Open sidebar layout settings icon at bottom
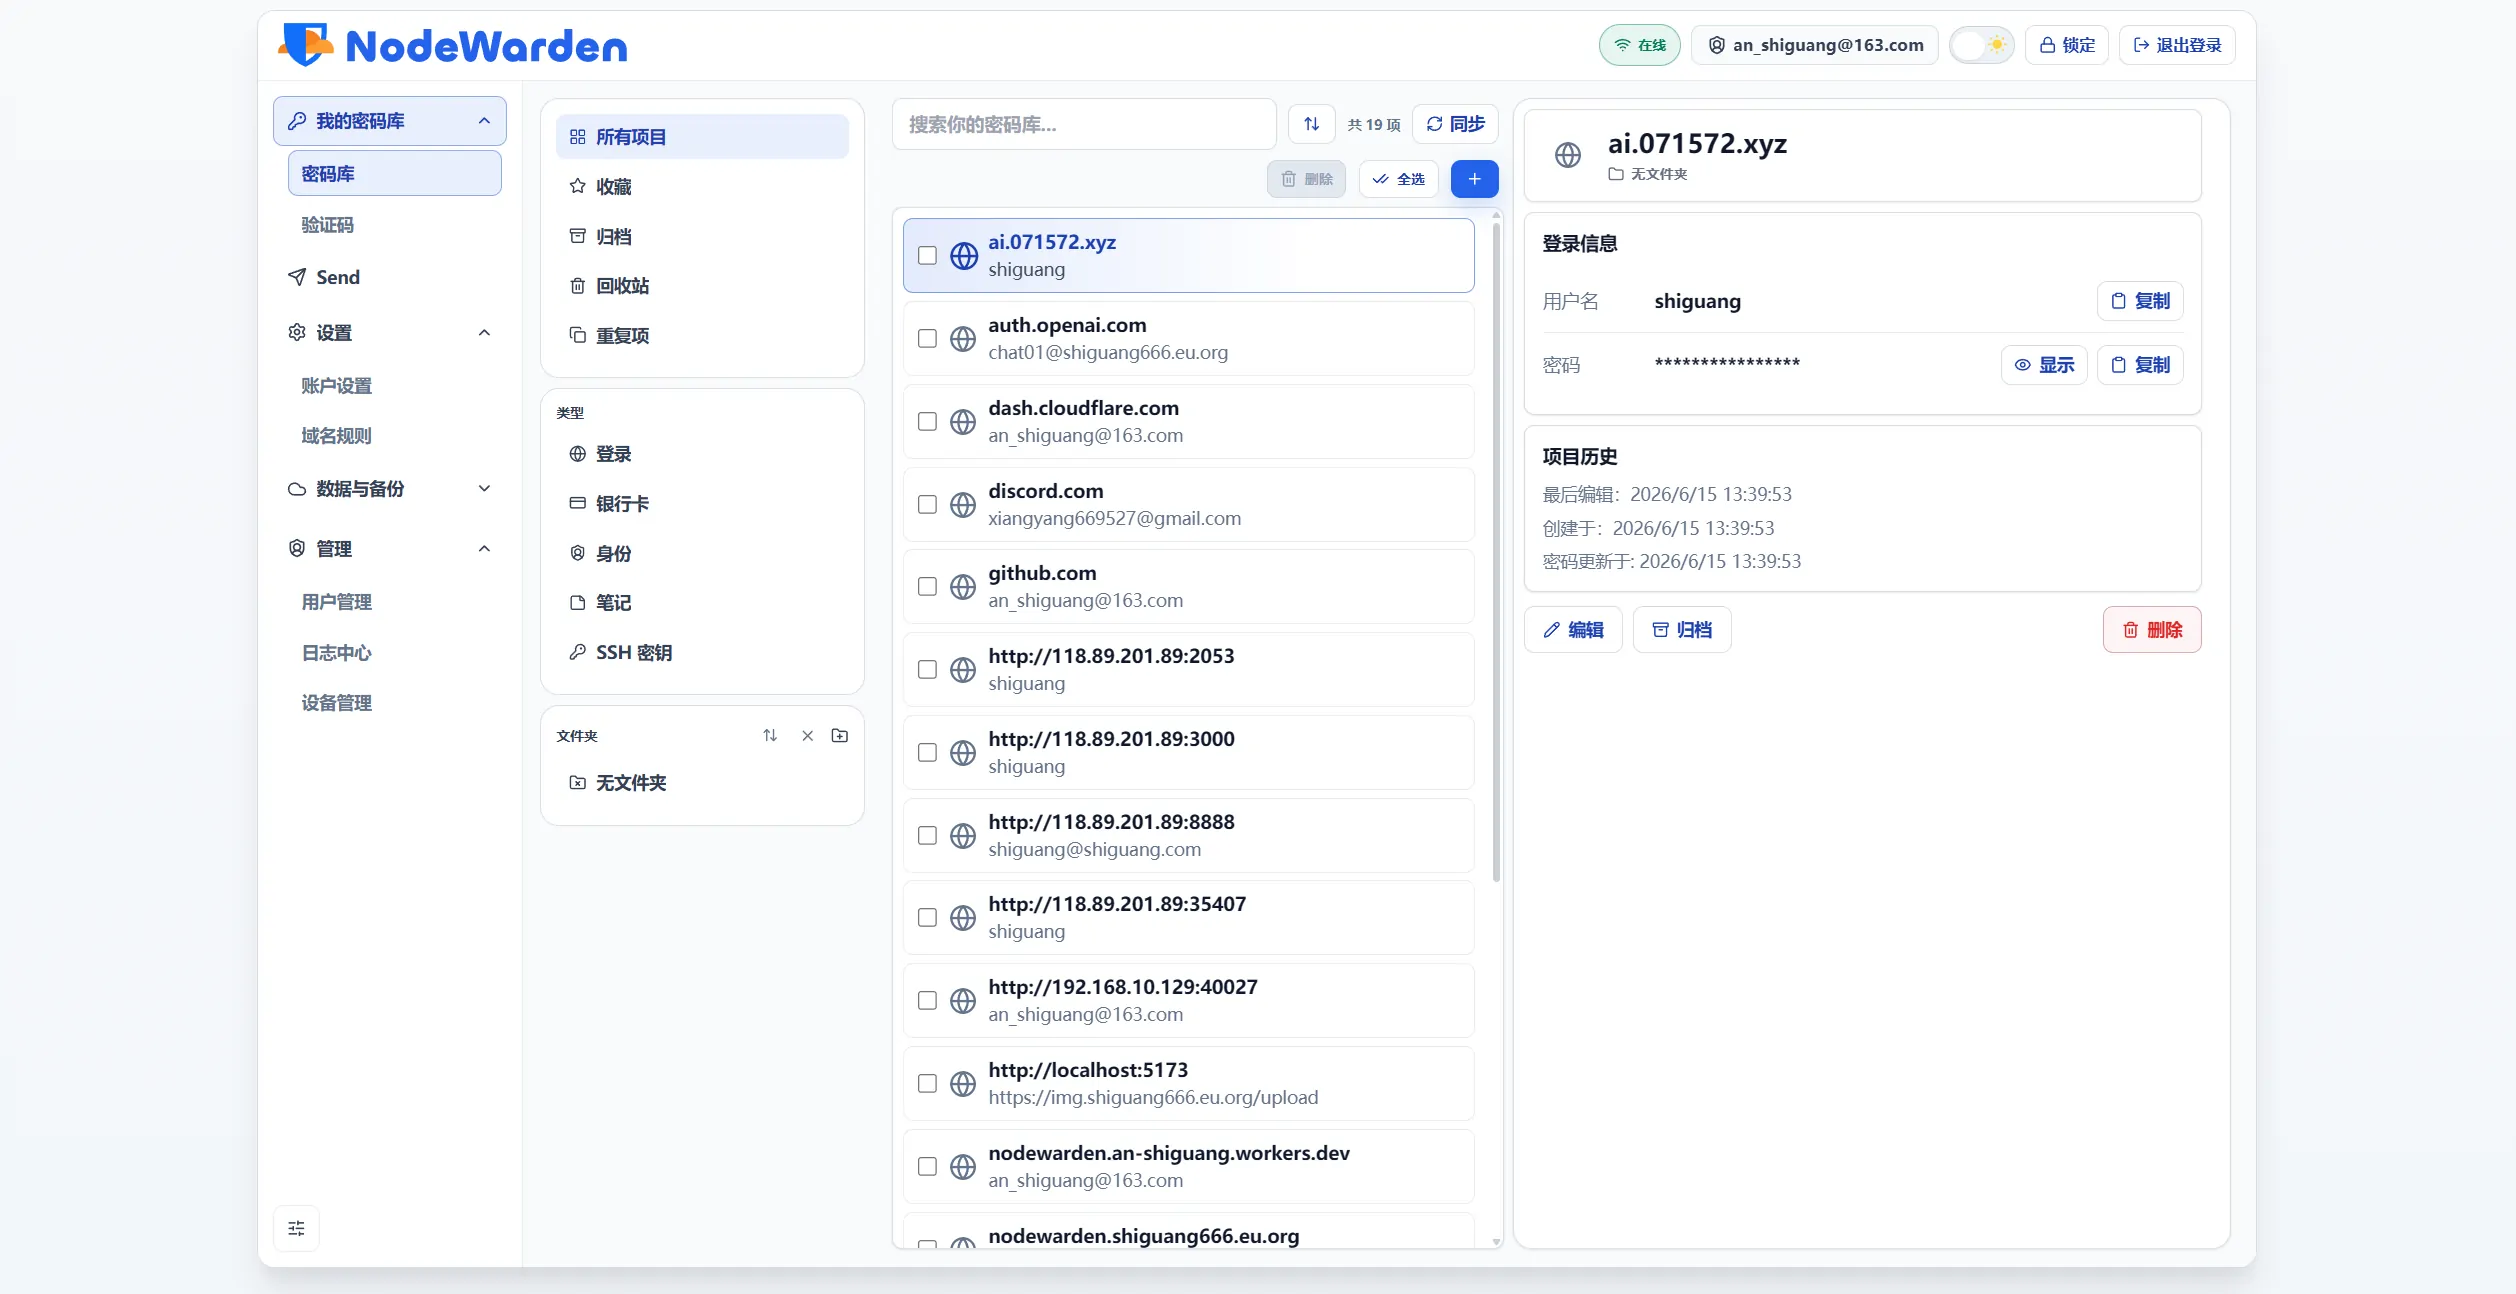The height and width of the screenshot is (1294, 2516). point(296,1228)
